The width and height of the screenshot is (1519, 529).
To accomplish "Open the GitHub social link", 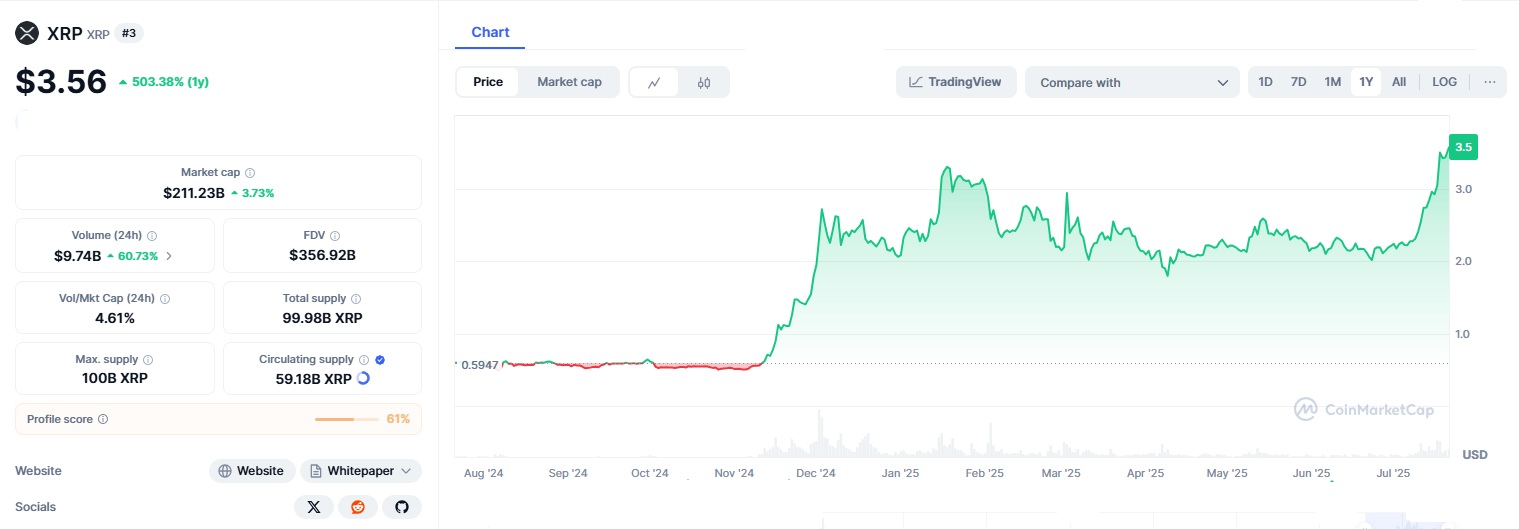I will [x=402, y=507].
